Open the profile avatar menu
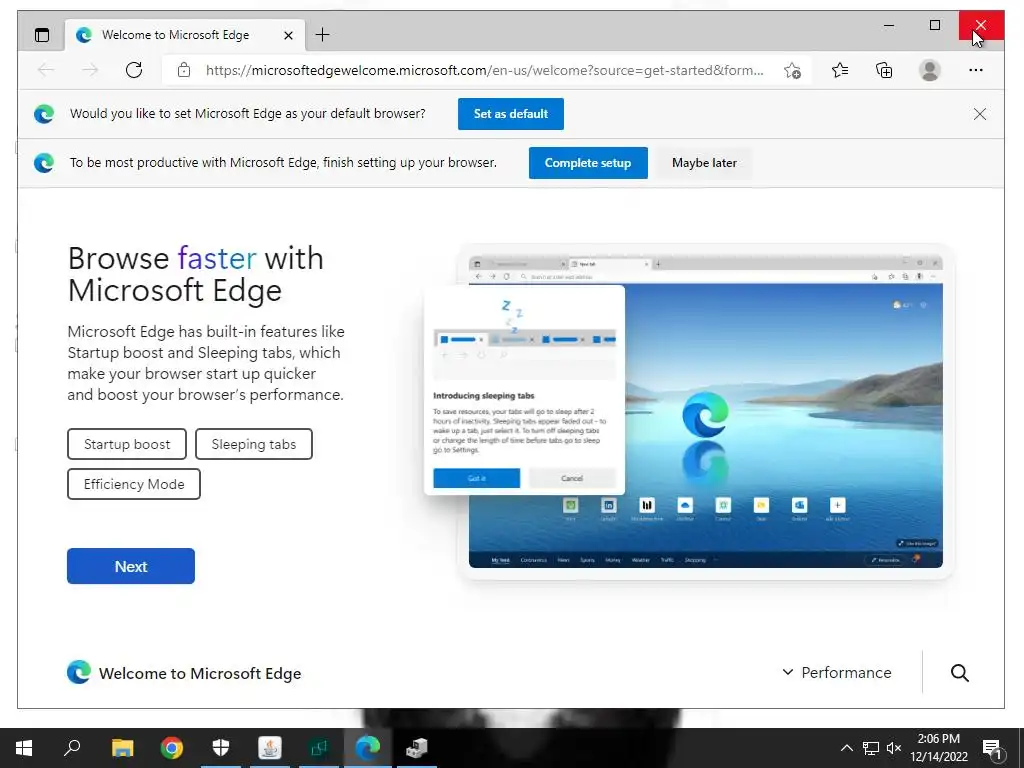1024x768 pixels. coord(929,70)
